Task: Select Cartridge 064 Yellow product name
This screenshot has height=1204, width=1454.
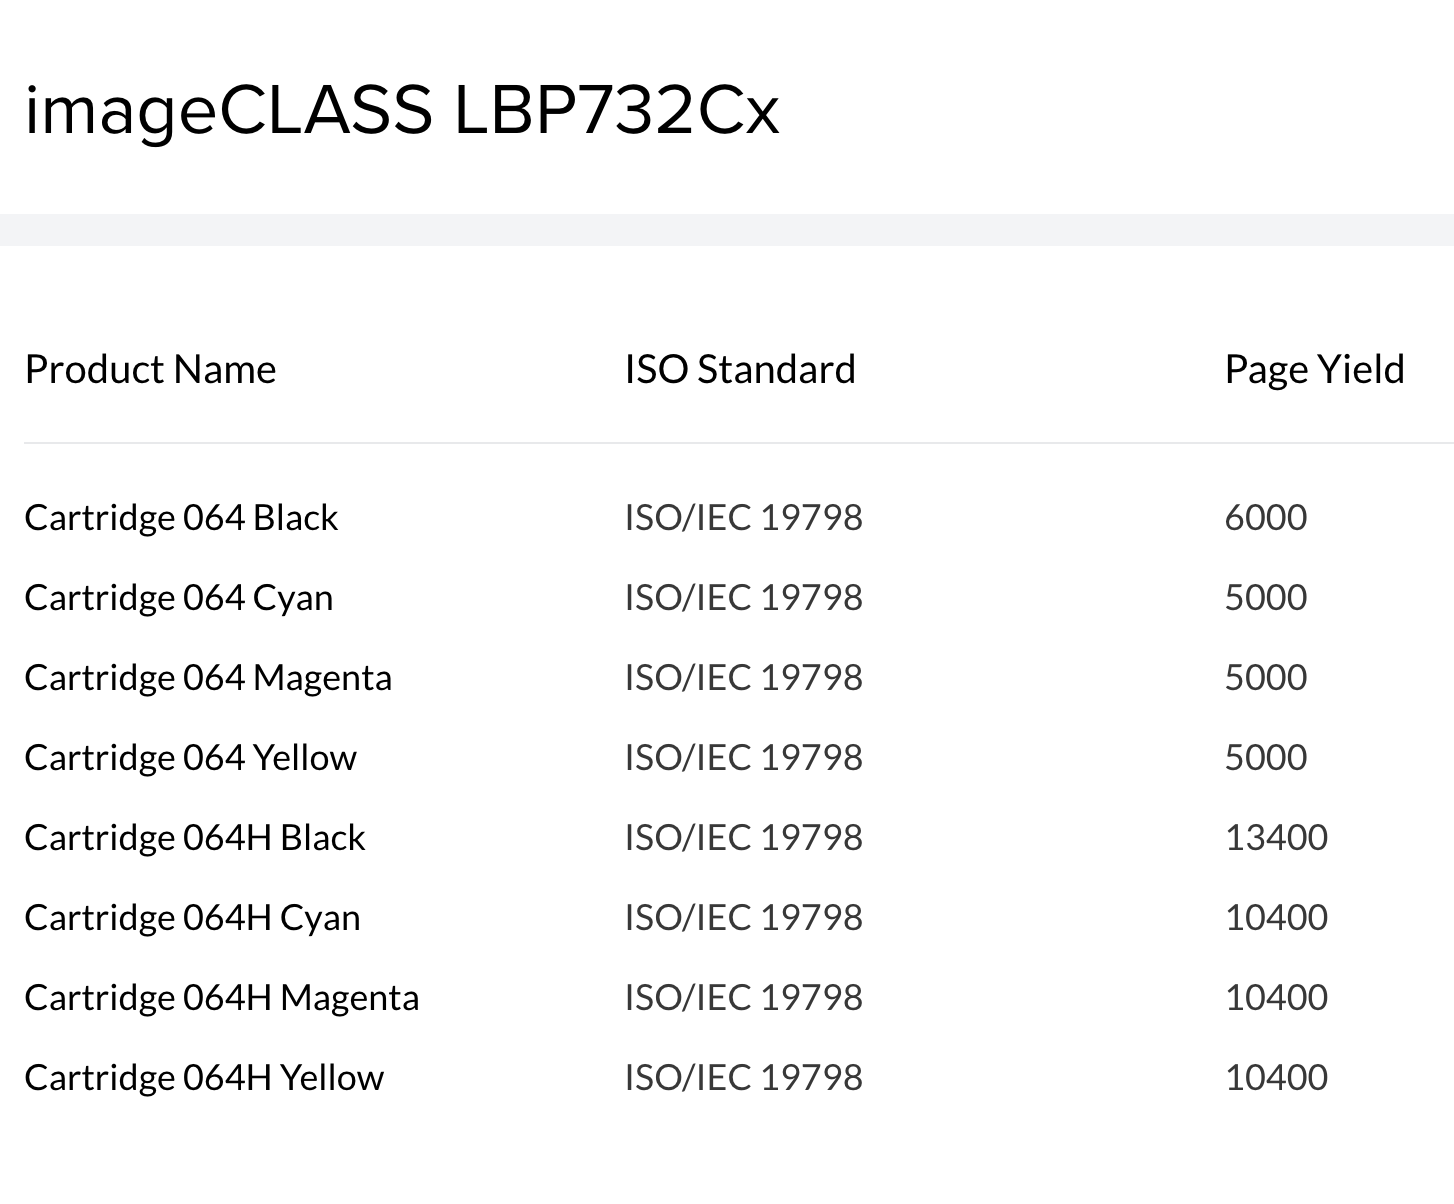Action: pos(190,757)
